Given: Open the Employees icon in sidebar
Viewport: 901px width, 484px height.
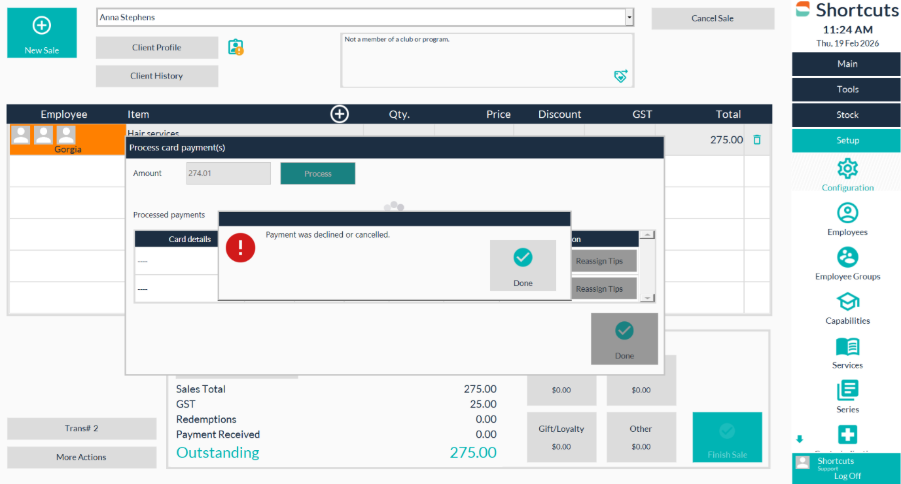Looking at the screenshot, I should (847, 213).
